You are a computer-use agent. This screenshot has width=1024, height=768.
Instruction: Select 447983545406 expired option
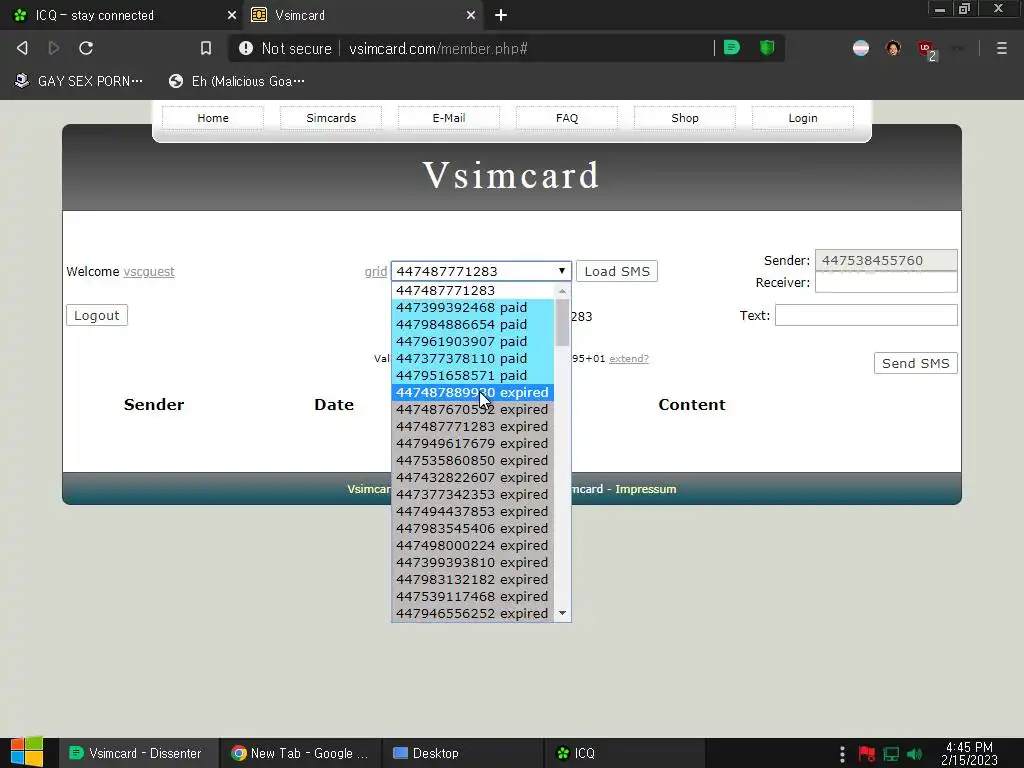point(473,528)
